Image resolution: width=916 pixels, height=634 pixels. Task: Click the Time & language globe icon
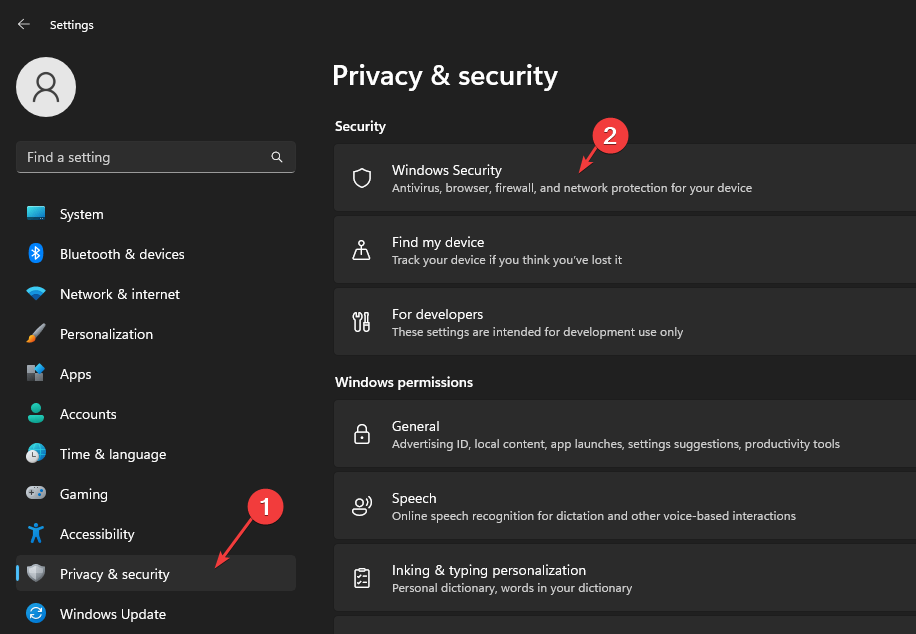36,453
